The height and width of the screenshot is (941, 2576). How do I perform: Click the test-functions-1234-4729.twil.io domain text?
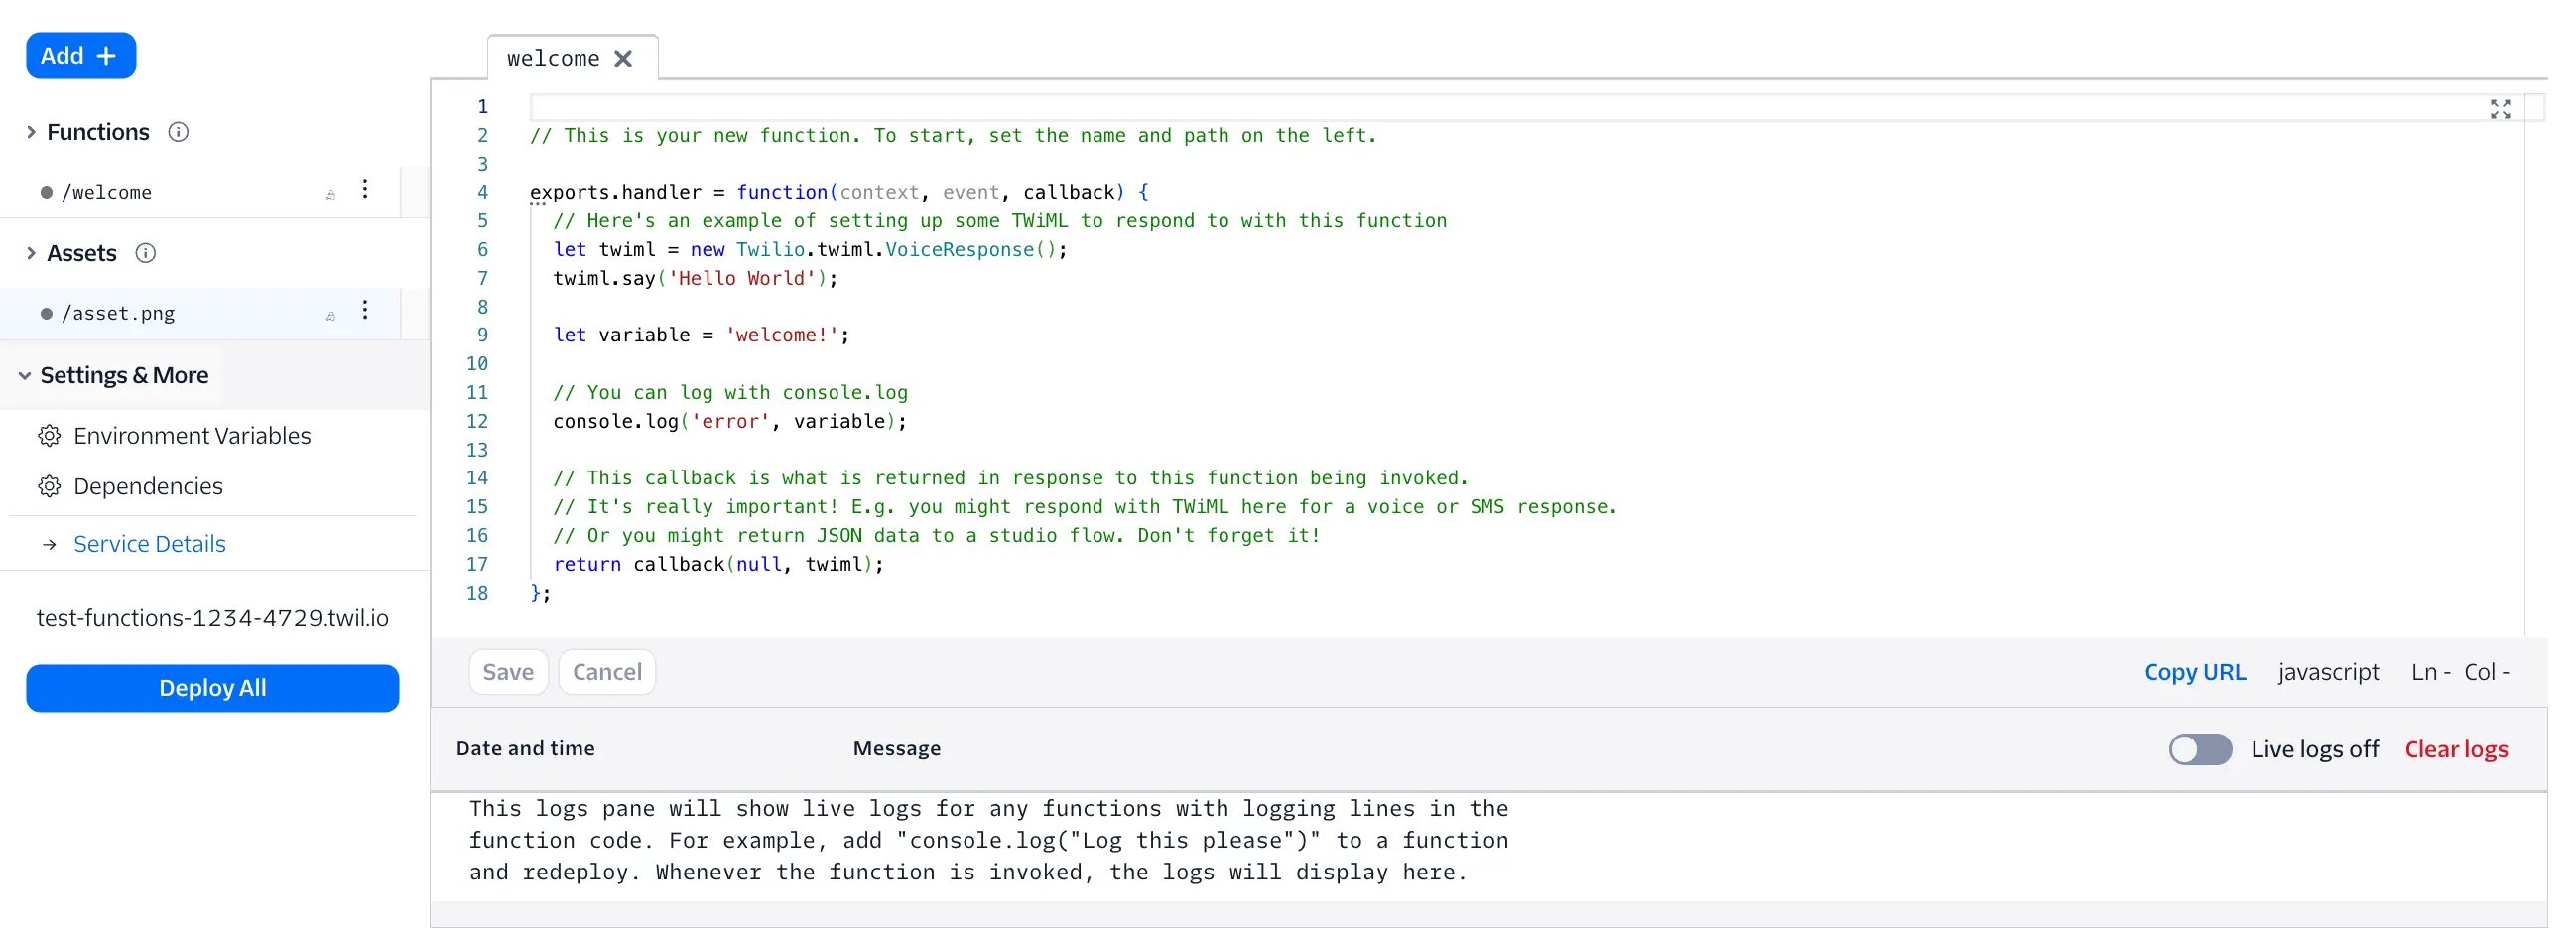click(x=212, y=618)
